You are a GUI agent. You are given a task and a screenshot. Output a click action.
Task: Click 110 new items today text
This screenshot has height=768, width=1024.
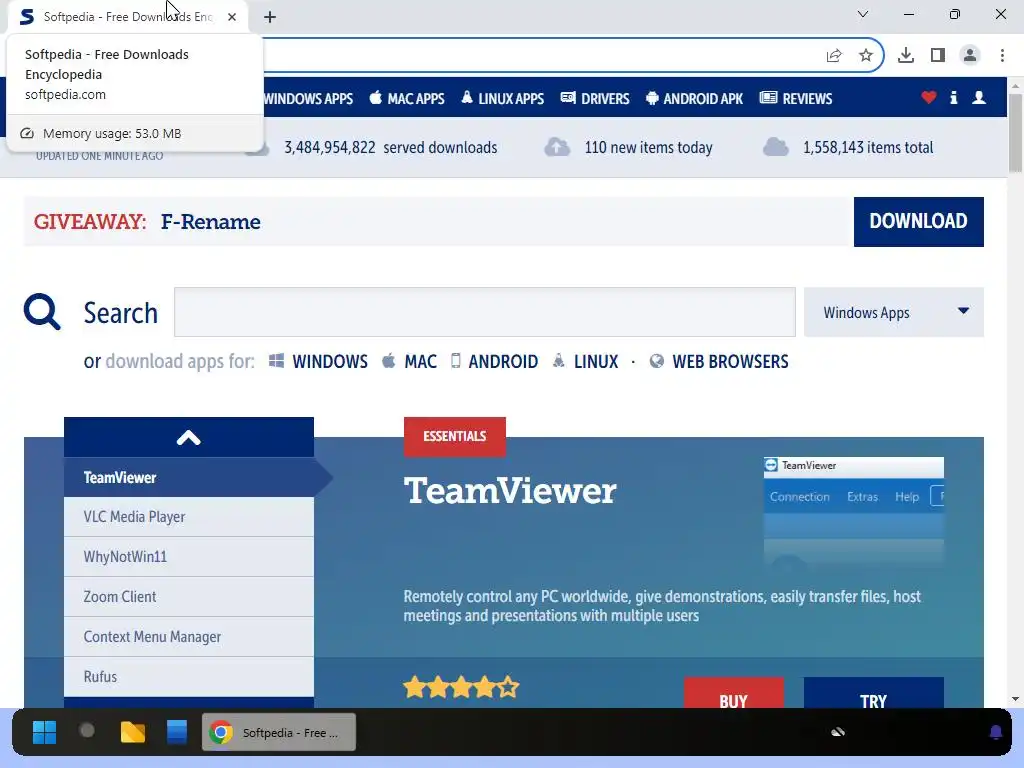648,148
